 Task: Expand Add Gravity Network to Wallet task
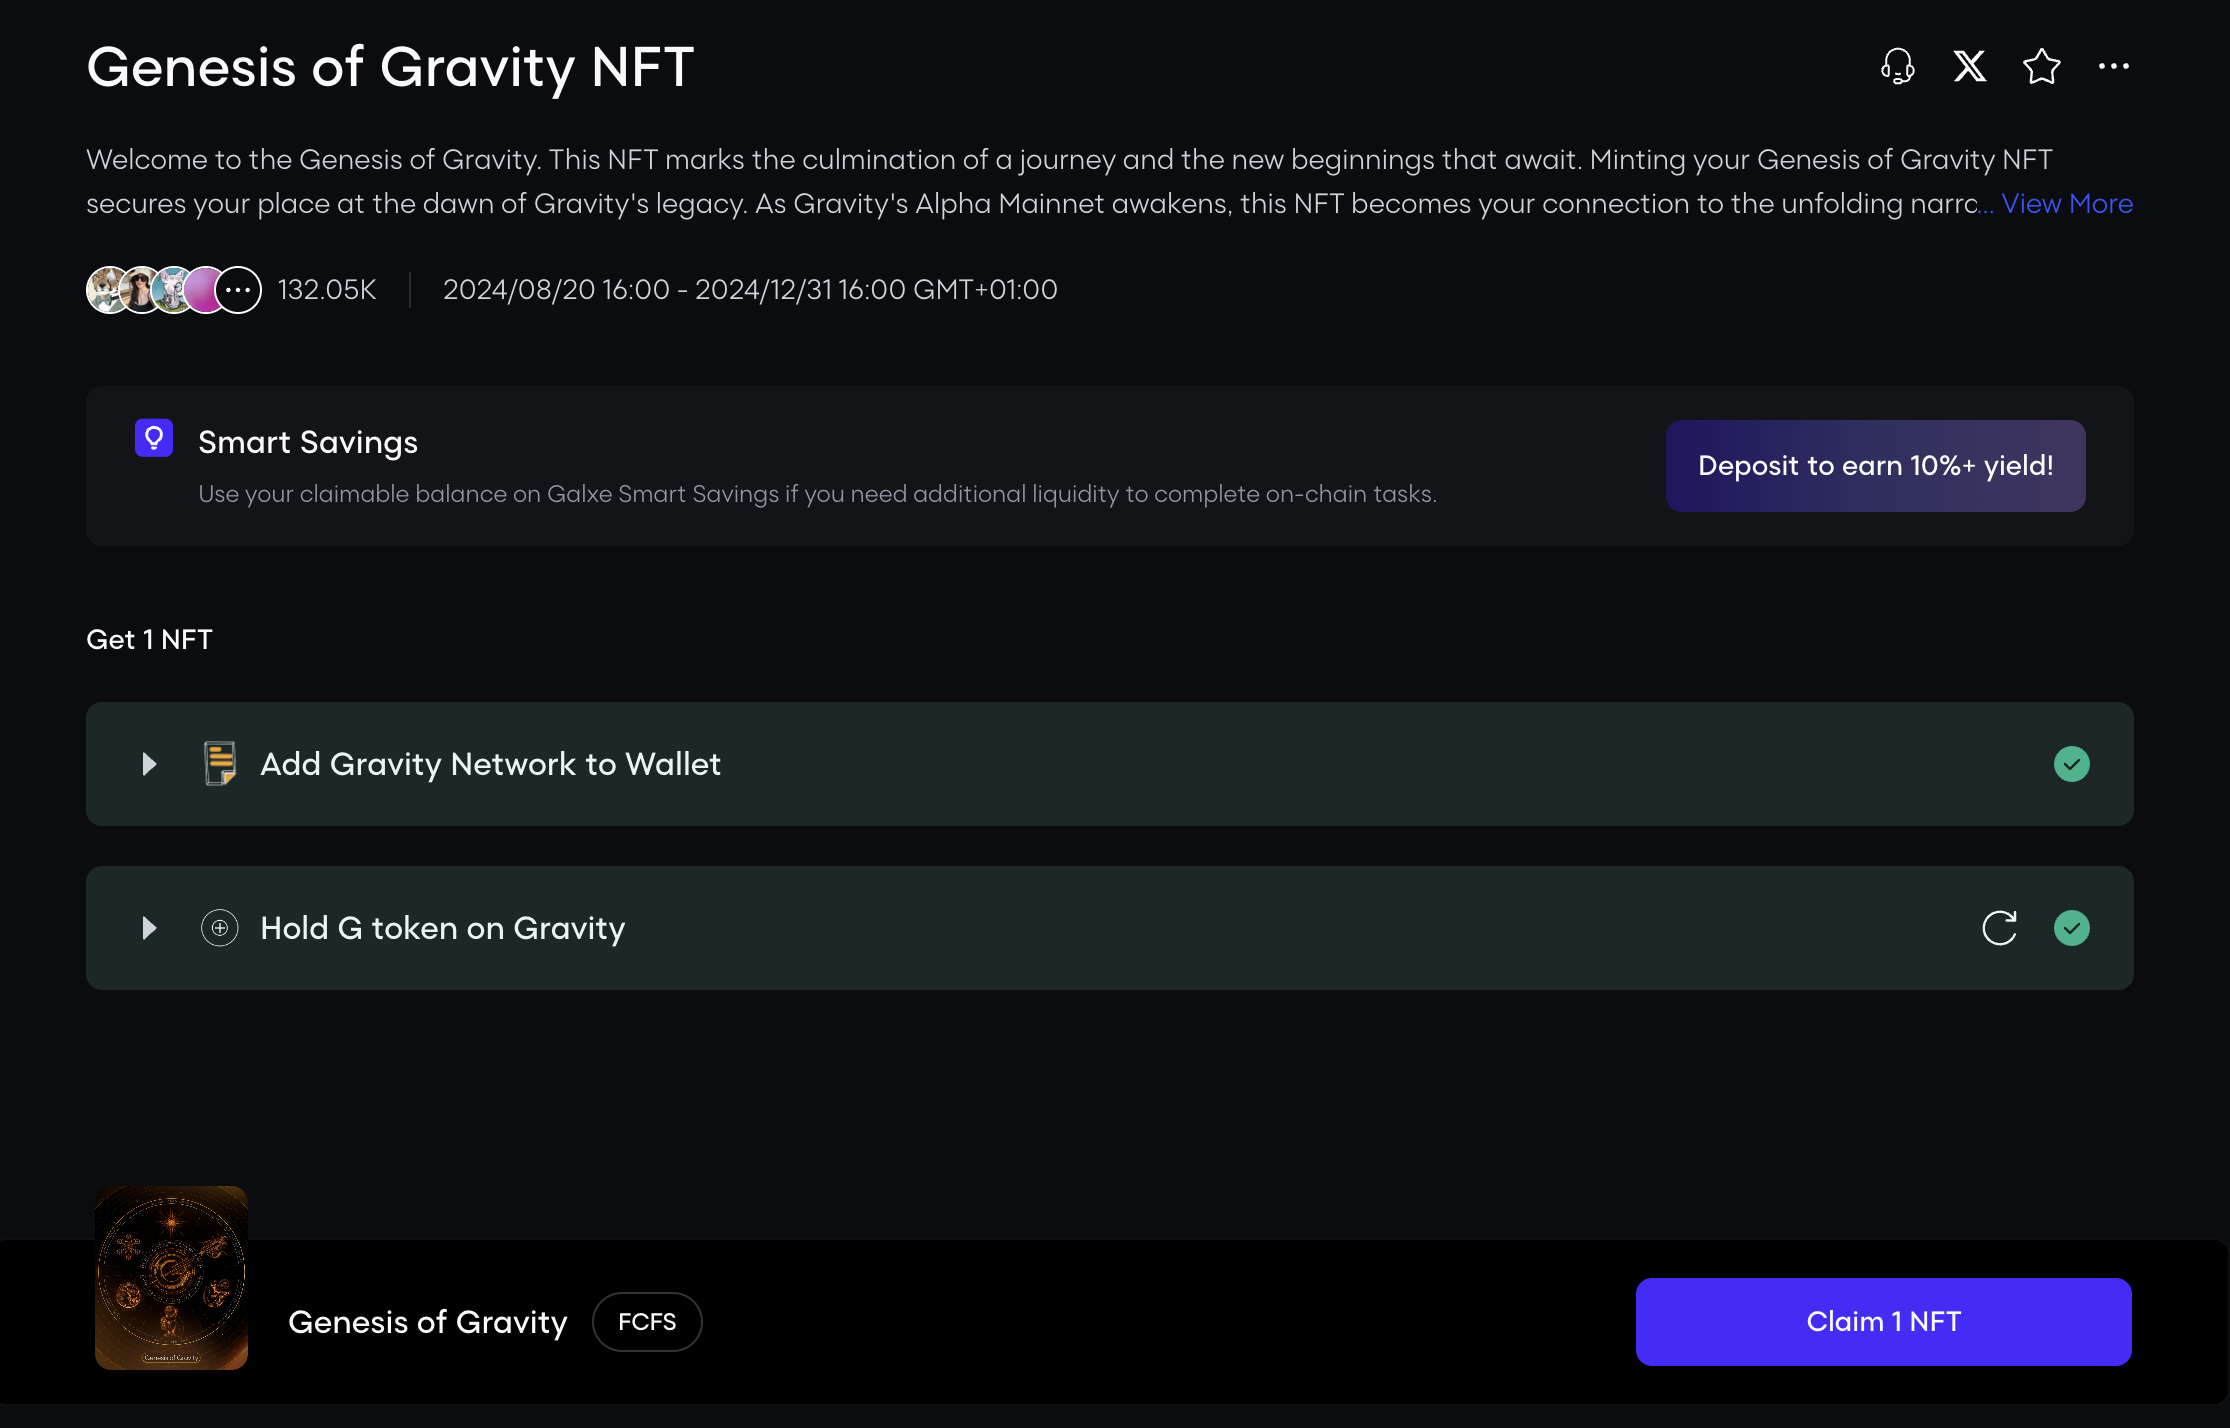(149, 764)
